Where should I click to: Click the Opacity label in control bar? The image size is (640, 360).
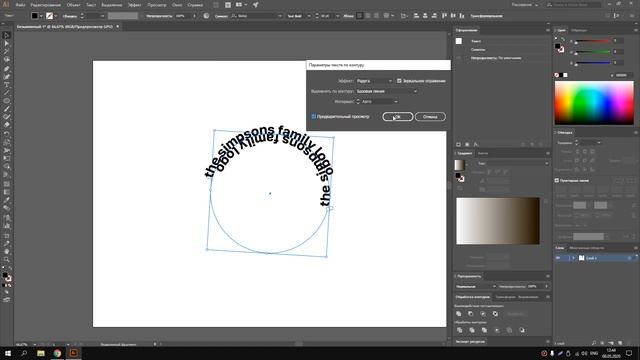[159, 16]
